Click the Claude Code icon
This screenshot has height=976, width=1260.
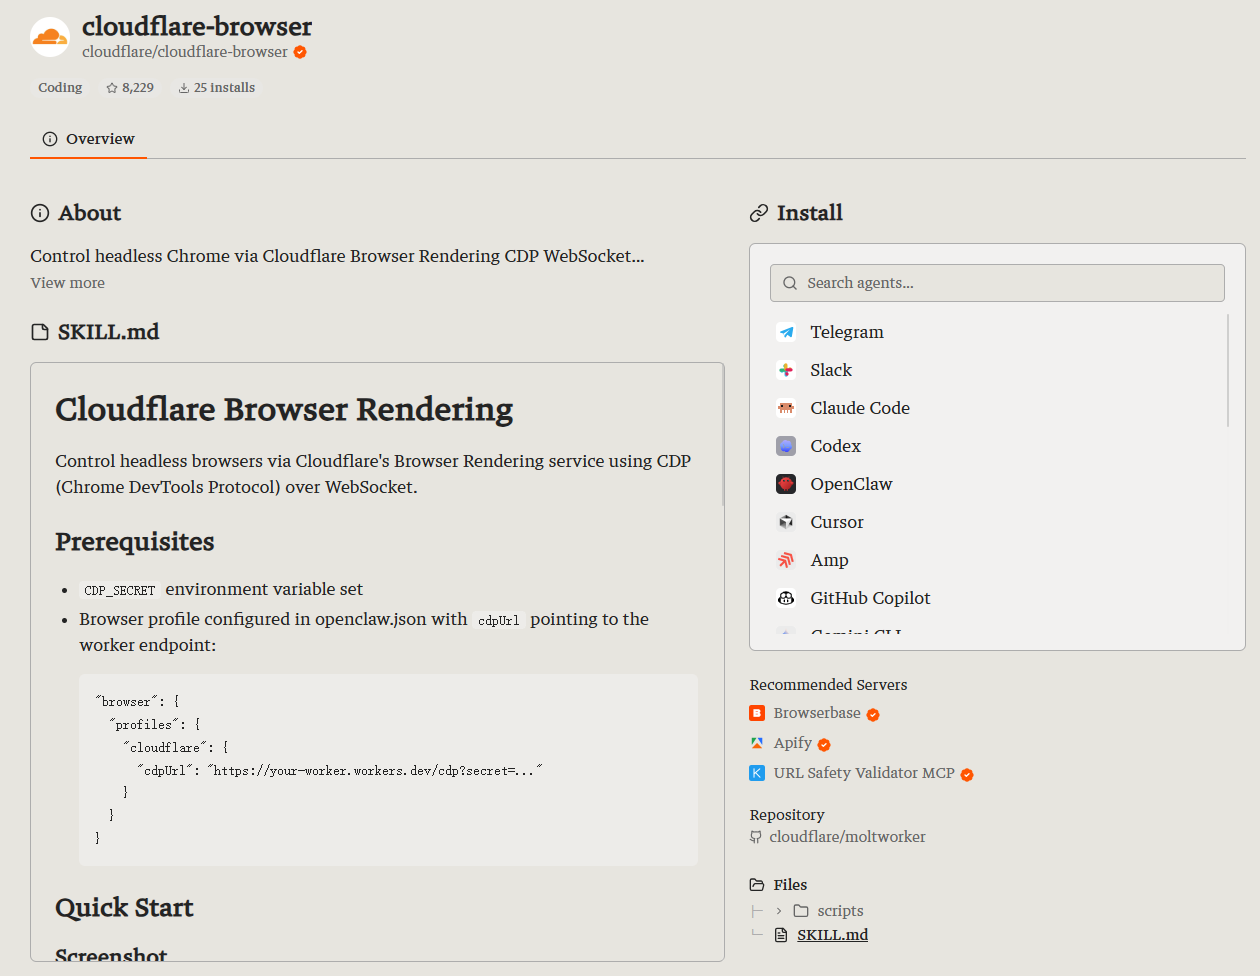pos(786,408)
